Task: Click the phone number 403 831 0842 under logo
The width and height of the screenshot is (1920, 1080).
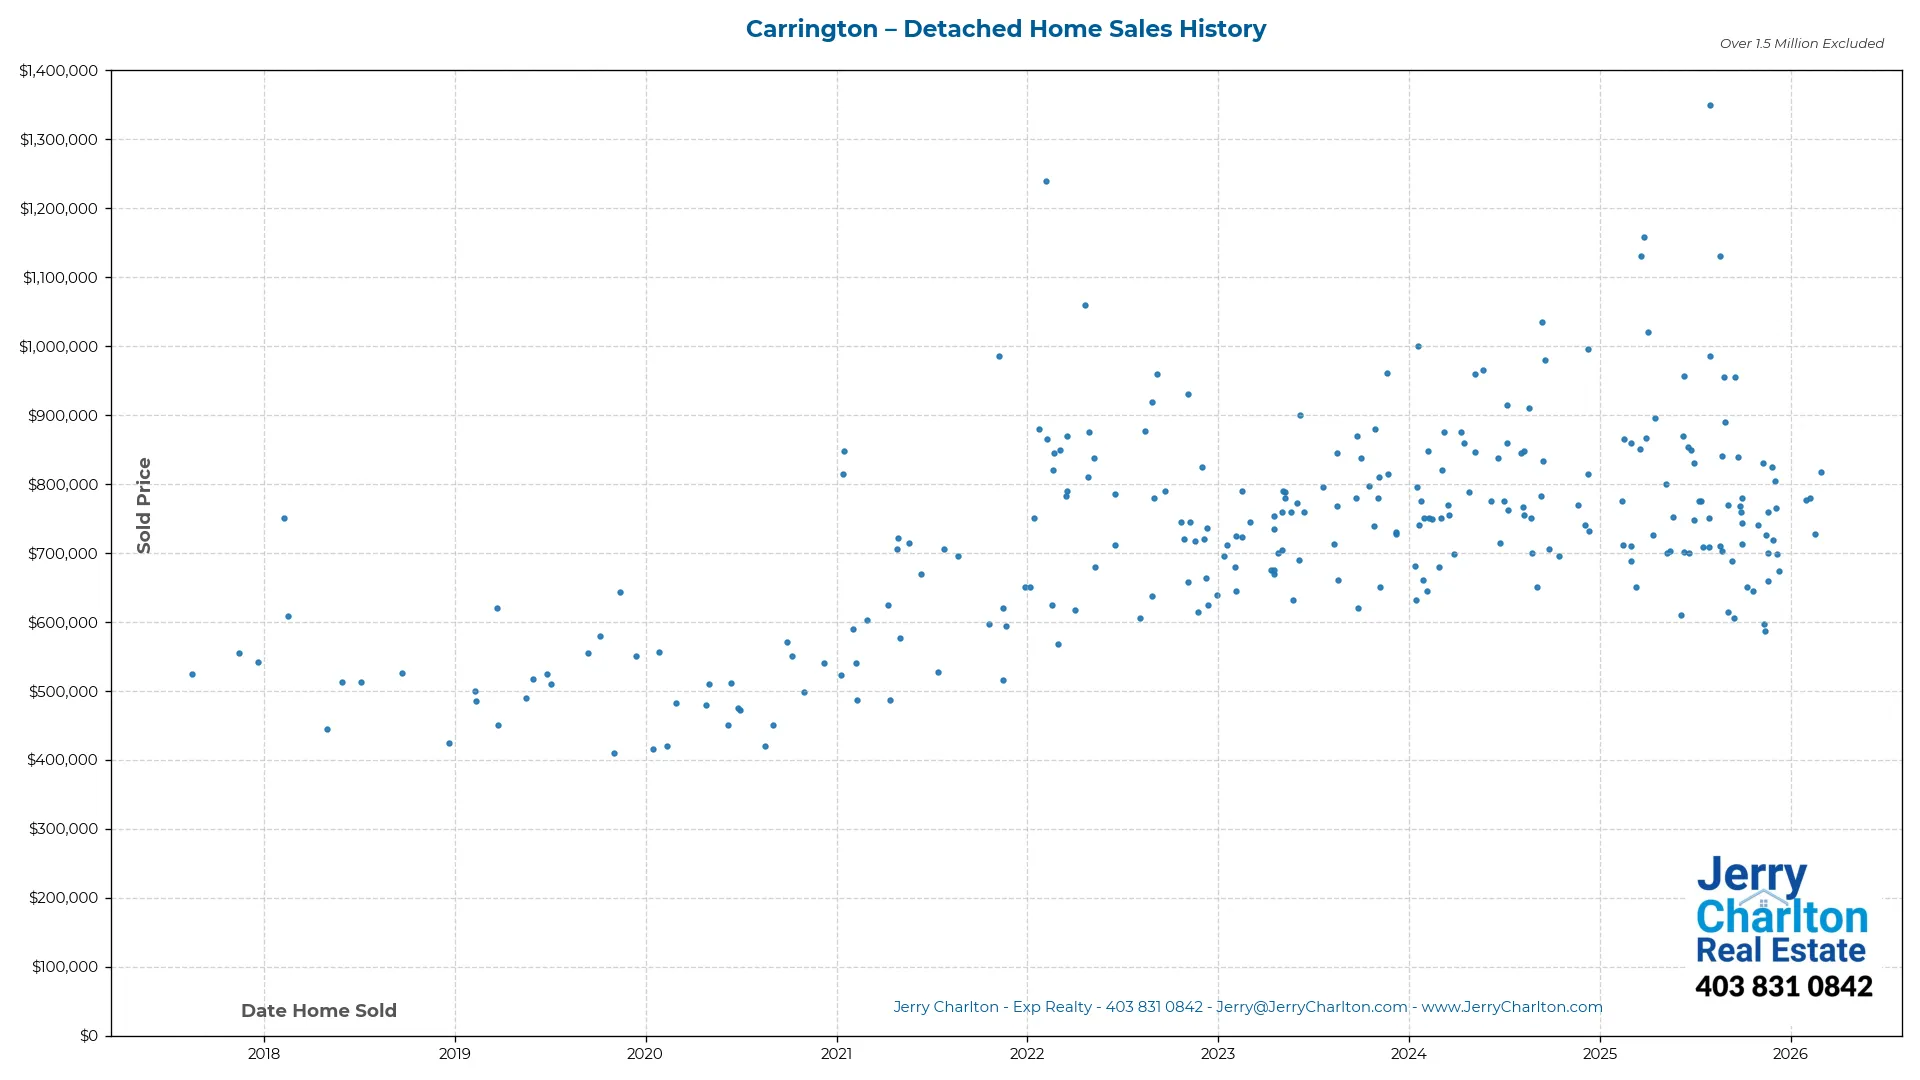Action: 1783,987
